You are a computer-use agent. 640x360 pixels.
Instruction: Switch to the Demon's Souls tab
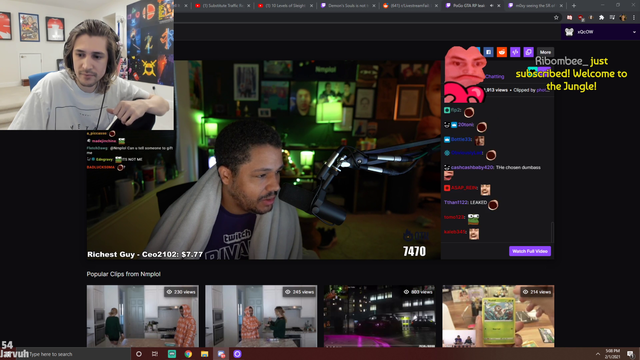tap(347, 6)
